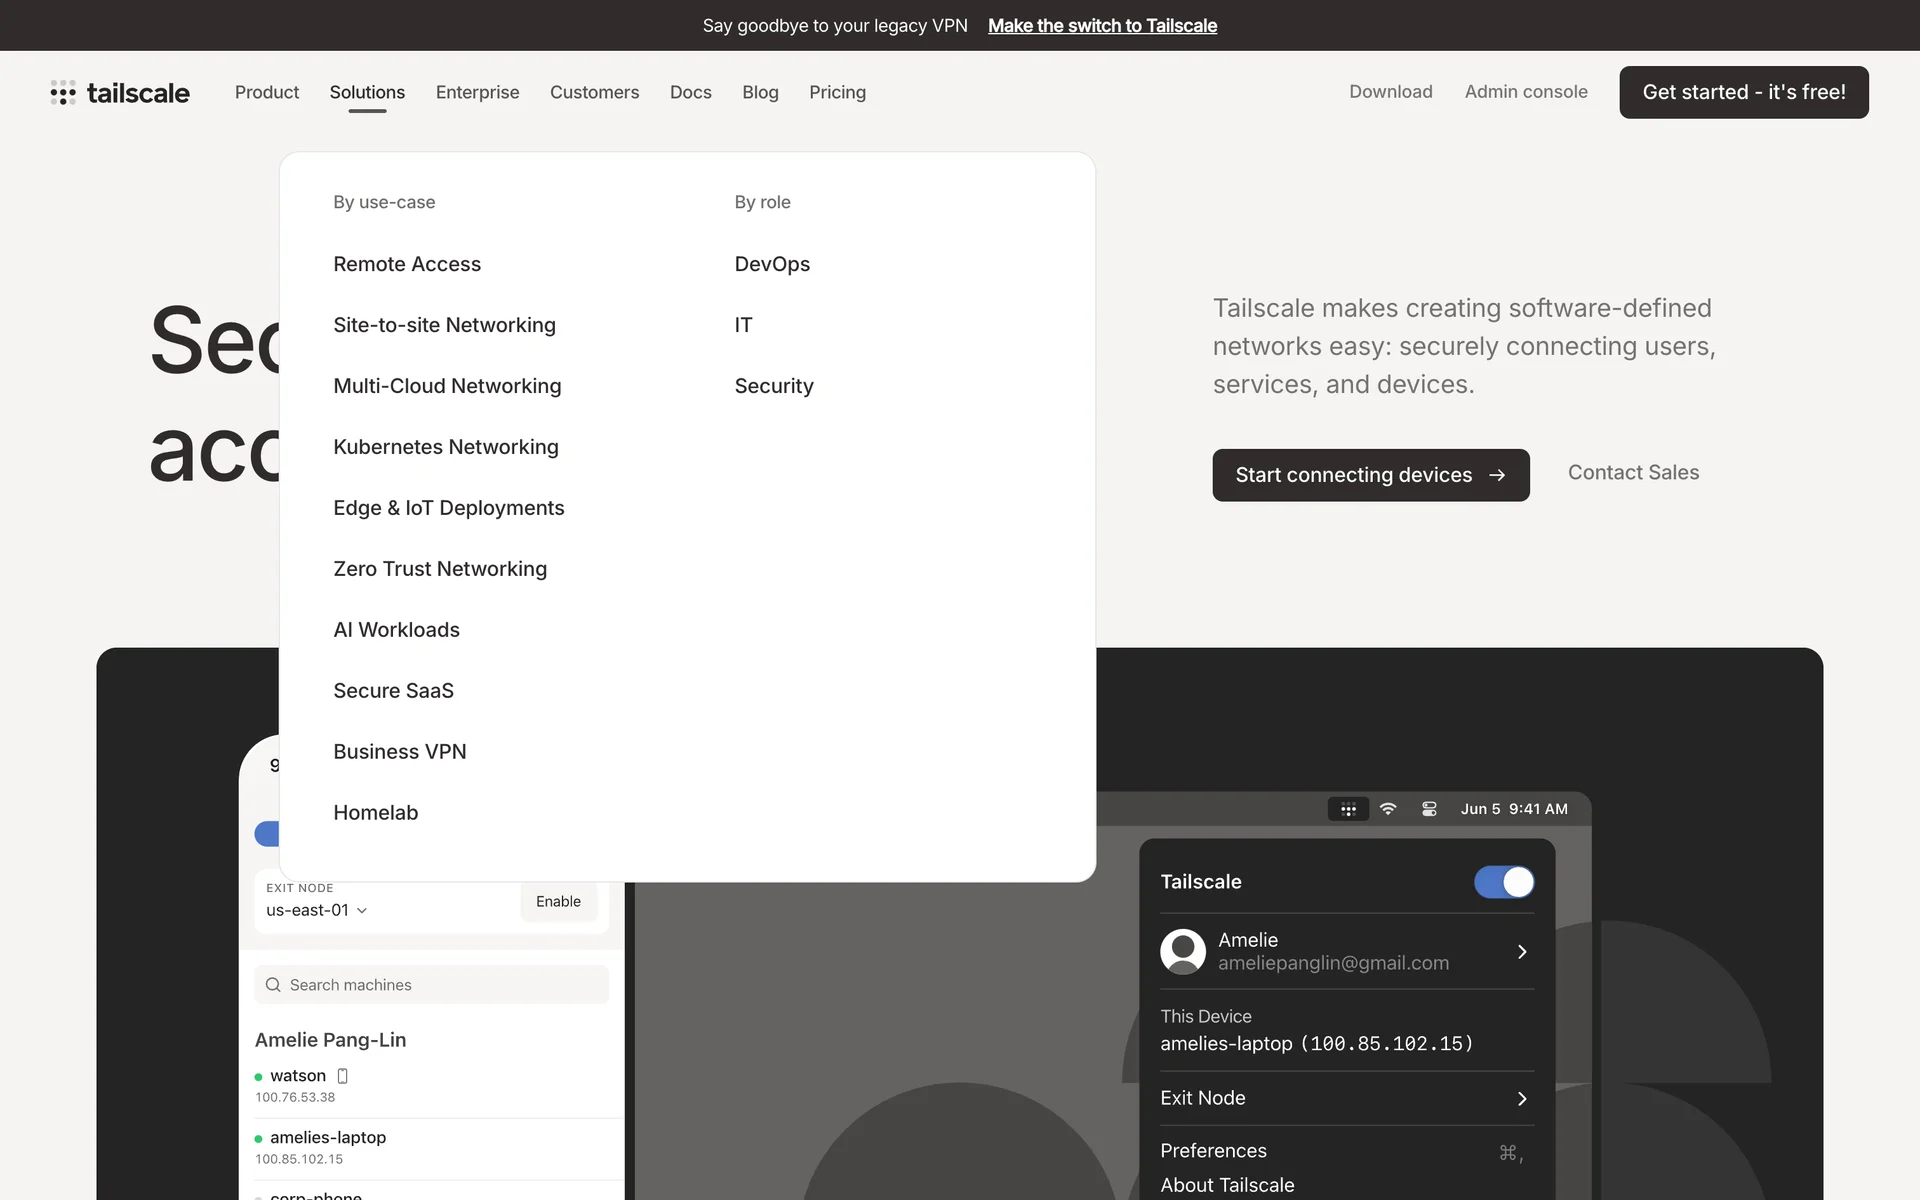
Task: Expand the Exit Node submenu chevron
Action: [x=1521, y=1098]
